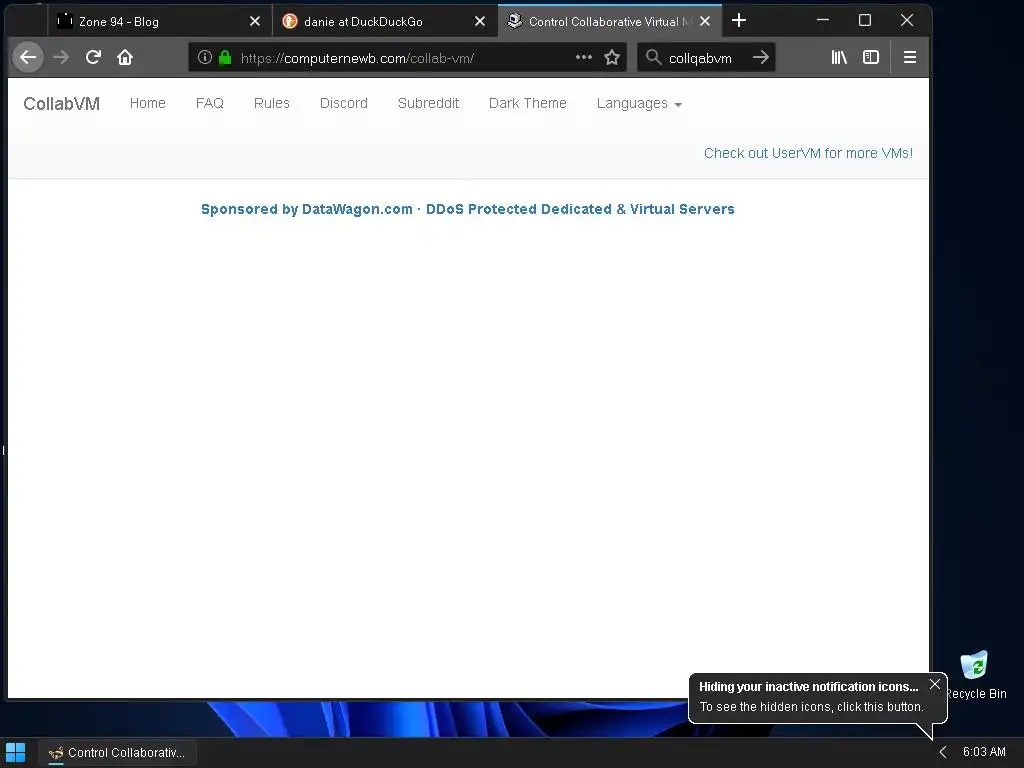Open the Subreddit link

(x=428, y=103)
